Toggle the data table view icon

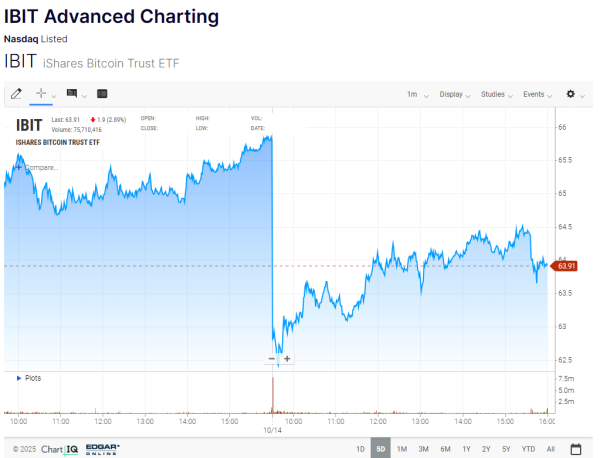pos(102,94)
